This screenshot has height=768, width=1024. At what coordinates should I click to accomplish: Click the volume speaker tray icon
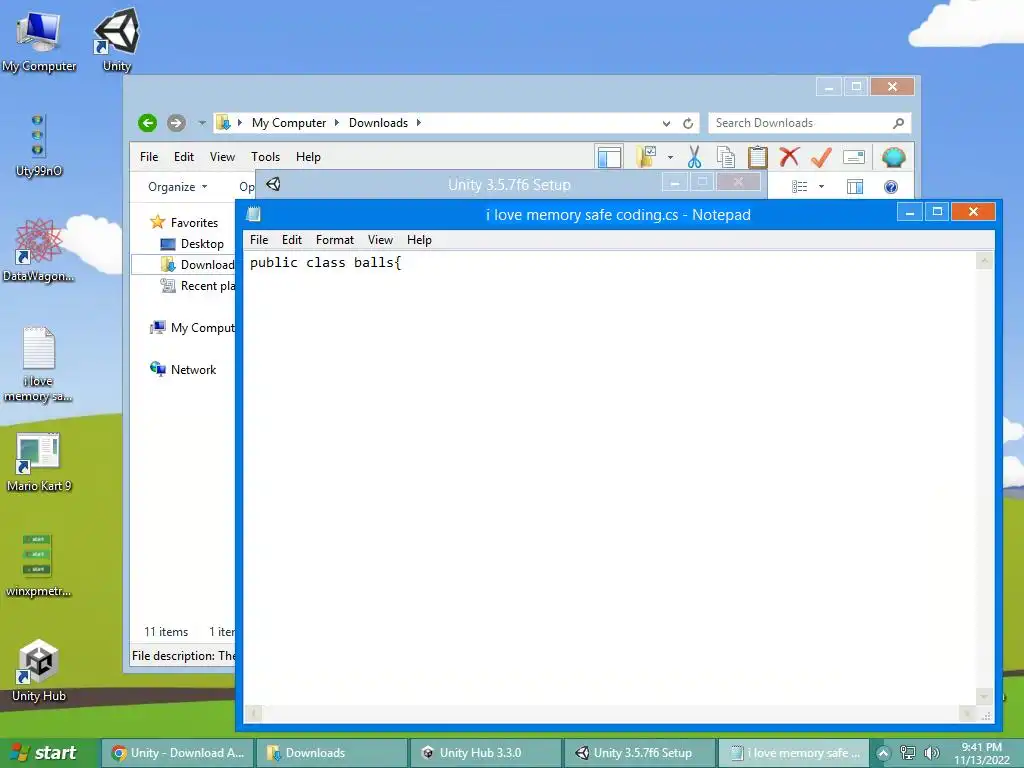[x=932, y=753]
